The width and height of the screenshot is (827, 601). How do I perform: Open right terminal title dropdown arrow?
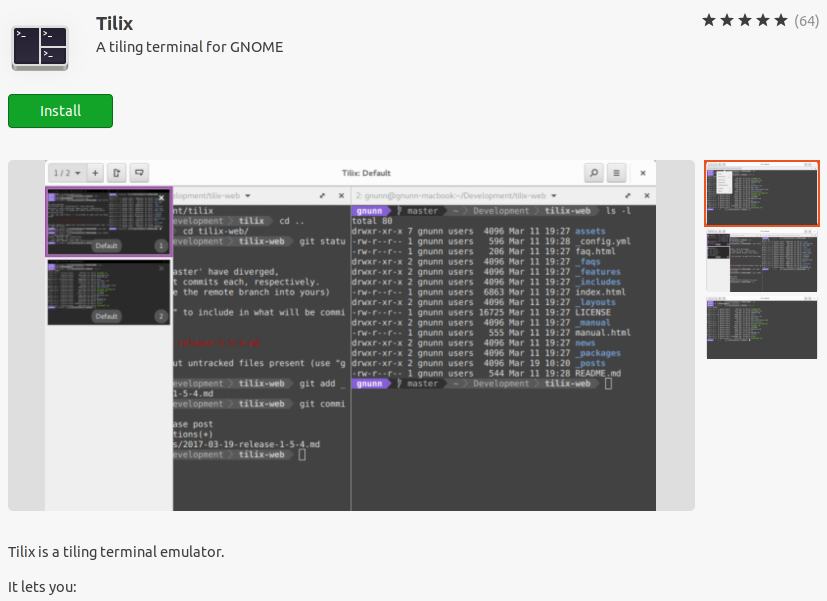pos(554,196)
